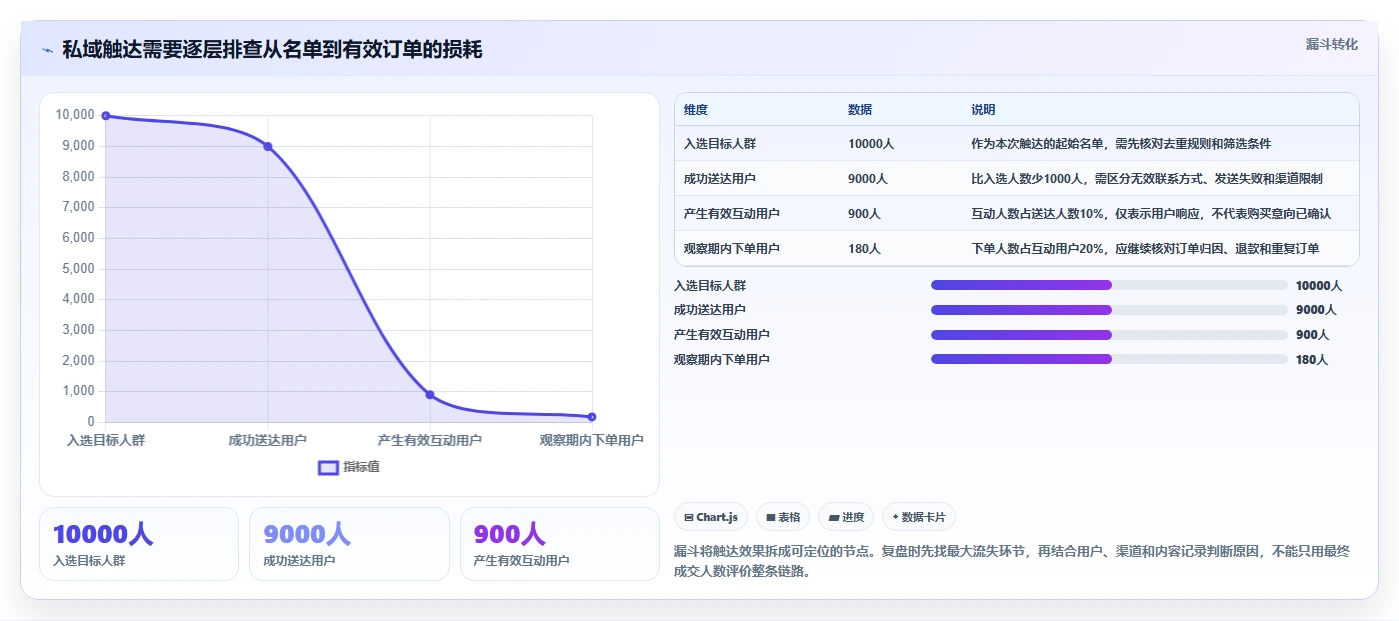
Task: Click the table cell 产生有效互动用户
Action: [x=732, y=214]
